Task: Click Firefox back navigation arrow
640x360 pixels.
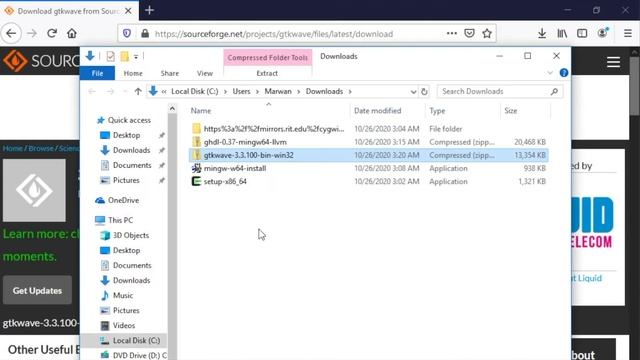Action: click(11, 33)
